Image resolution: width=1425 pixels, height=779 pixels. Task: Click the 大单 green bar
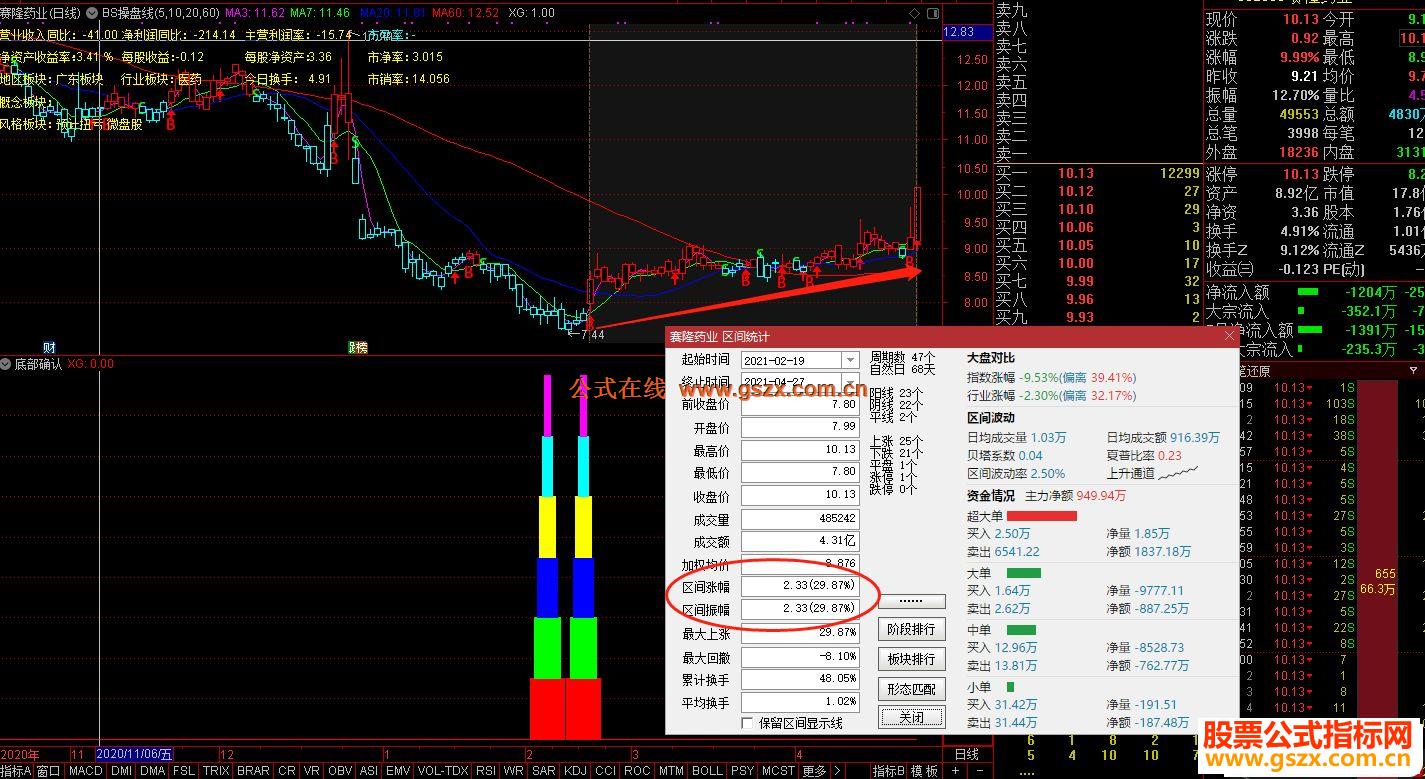click(1023, 573)
